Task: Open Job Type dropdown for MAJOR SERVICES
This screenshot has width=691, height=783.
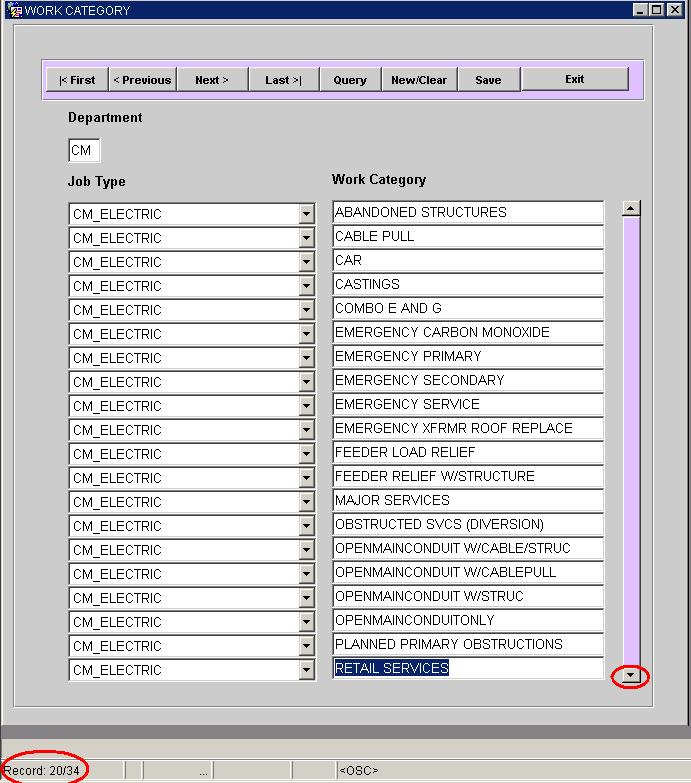Action: [307, 502]
